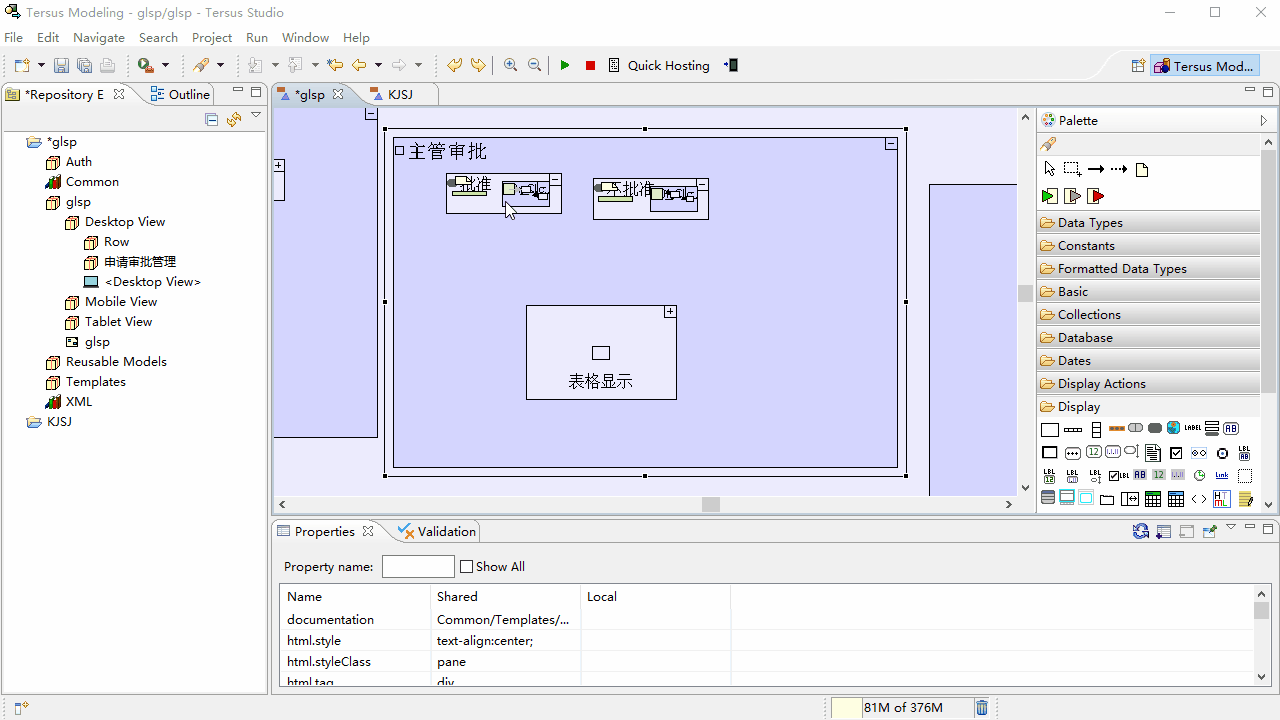This screenshot has width=1280, height=720.
Task: Select the Marquee tool in Palette
Action: (x=1072, y=169)
